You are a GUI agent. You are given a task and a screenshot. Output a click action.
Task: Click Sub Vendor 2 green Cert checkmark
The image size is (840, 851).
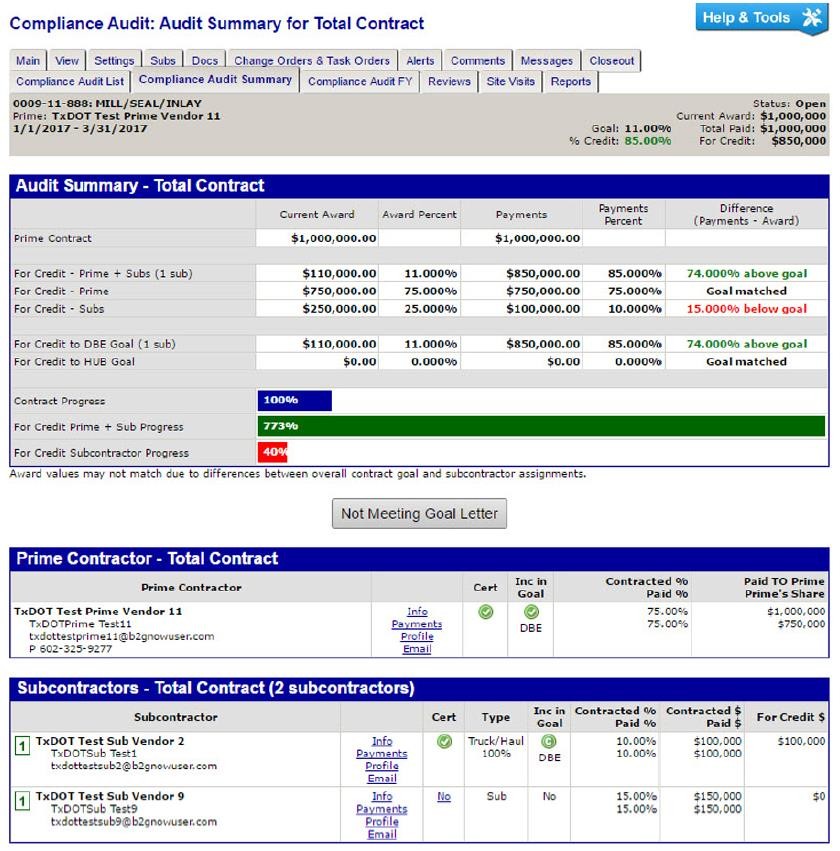coord(444,742)
